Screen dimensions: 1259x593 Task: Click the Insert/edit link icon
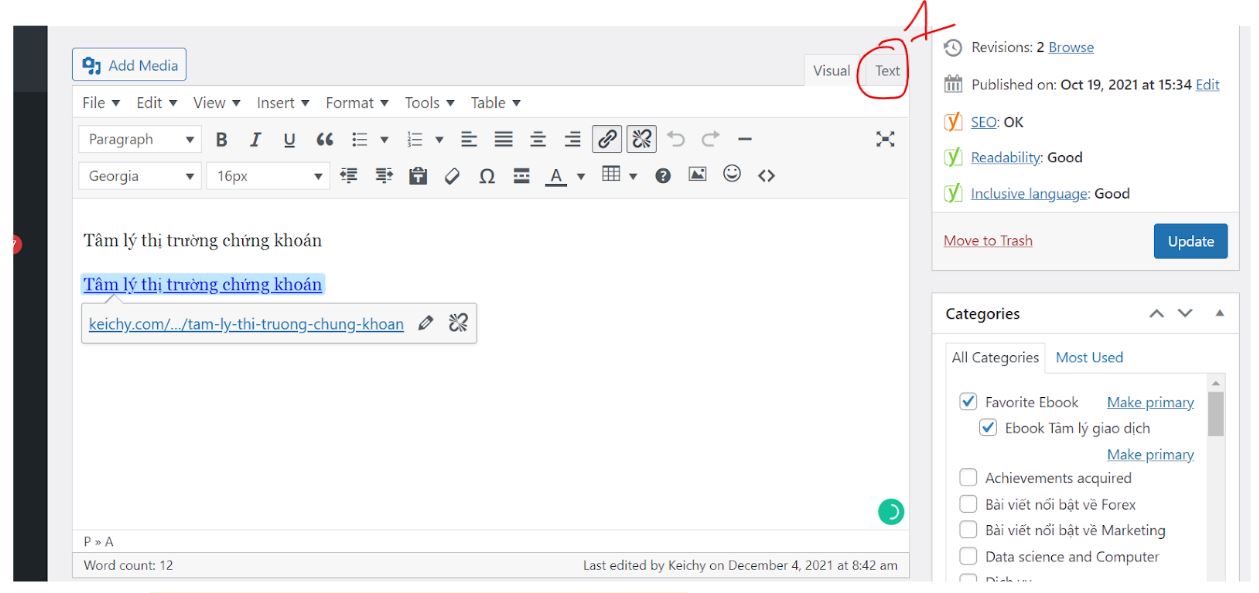coord(607,139)
